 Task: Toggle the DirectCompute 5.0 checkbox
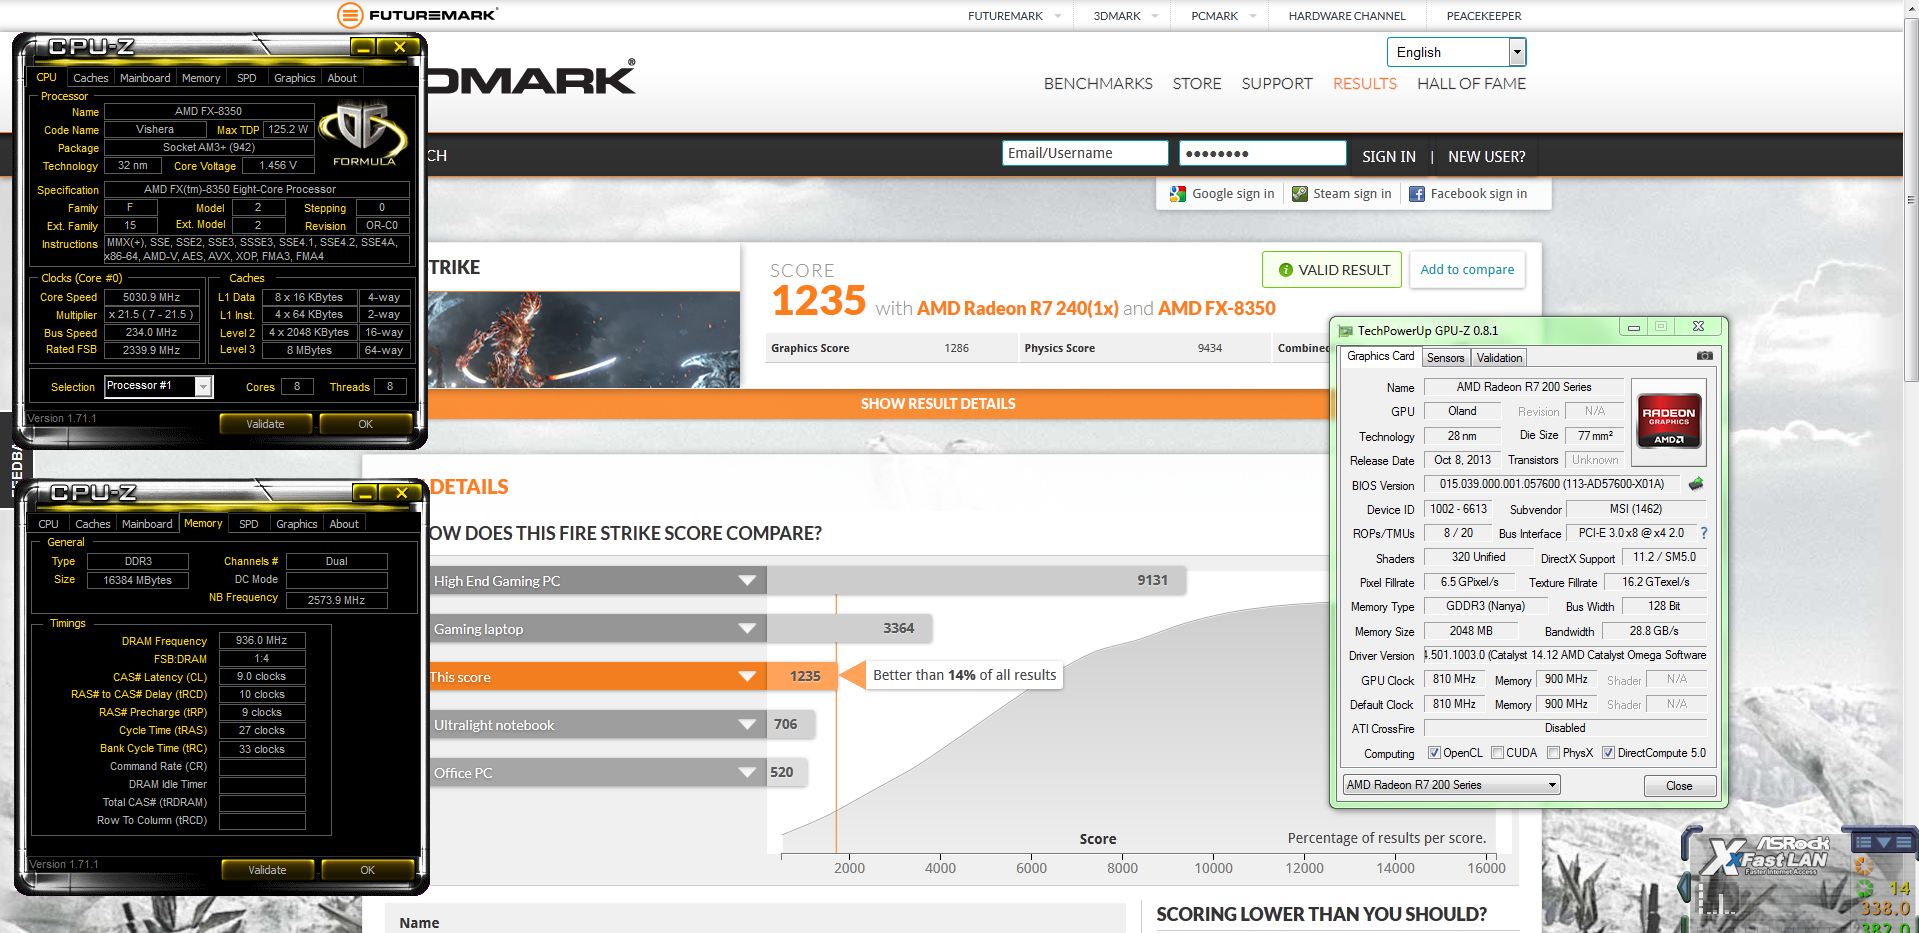point(1608,753)
